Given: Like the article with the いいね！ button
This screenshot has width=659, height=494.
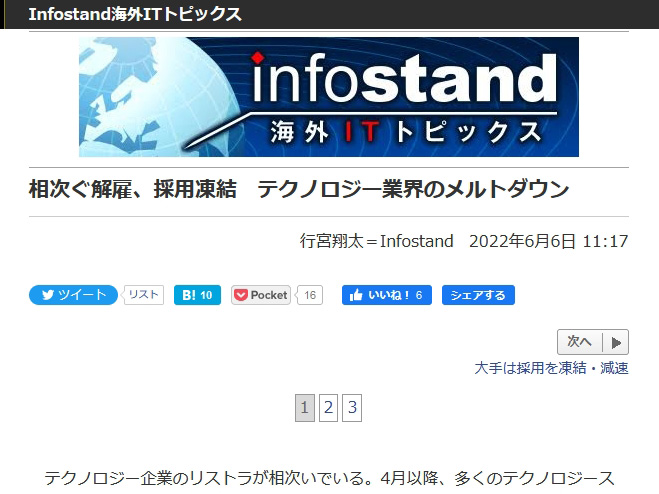Looking at the screenshot, I should [387, 295].
